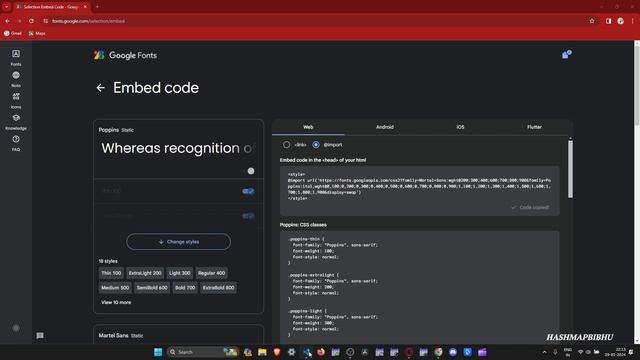Click the @import style embed code block
Viewport: 640px width, 360px height.
point(420,191)
